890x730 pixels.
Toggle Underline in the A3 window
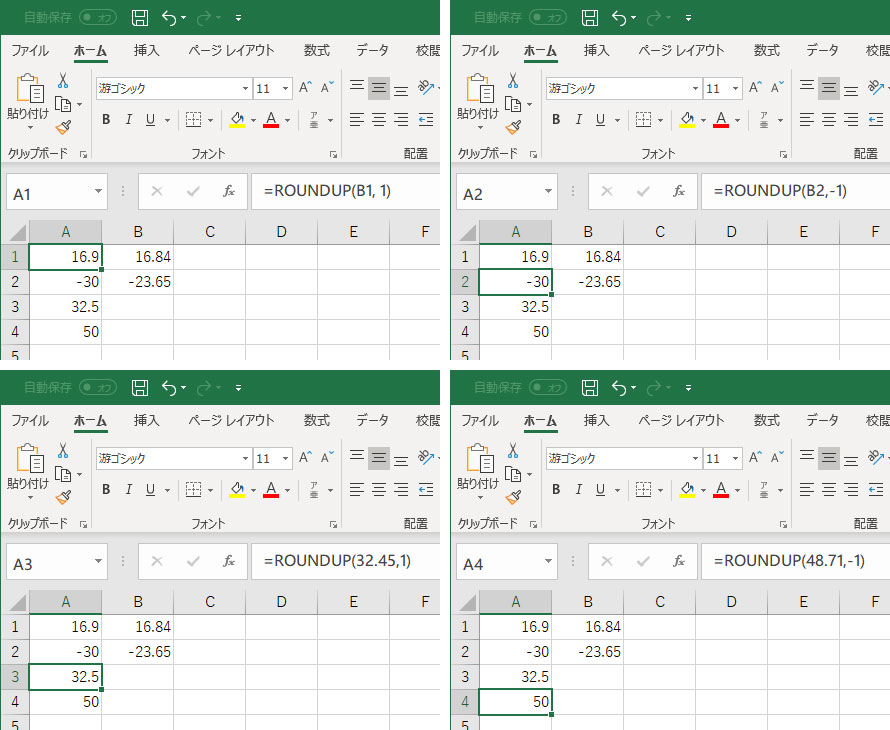pyautogui.click(x=150, y=490)
